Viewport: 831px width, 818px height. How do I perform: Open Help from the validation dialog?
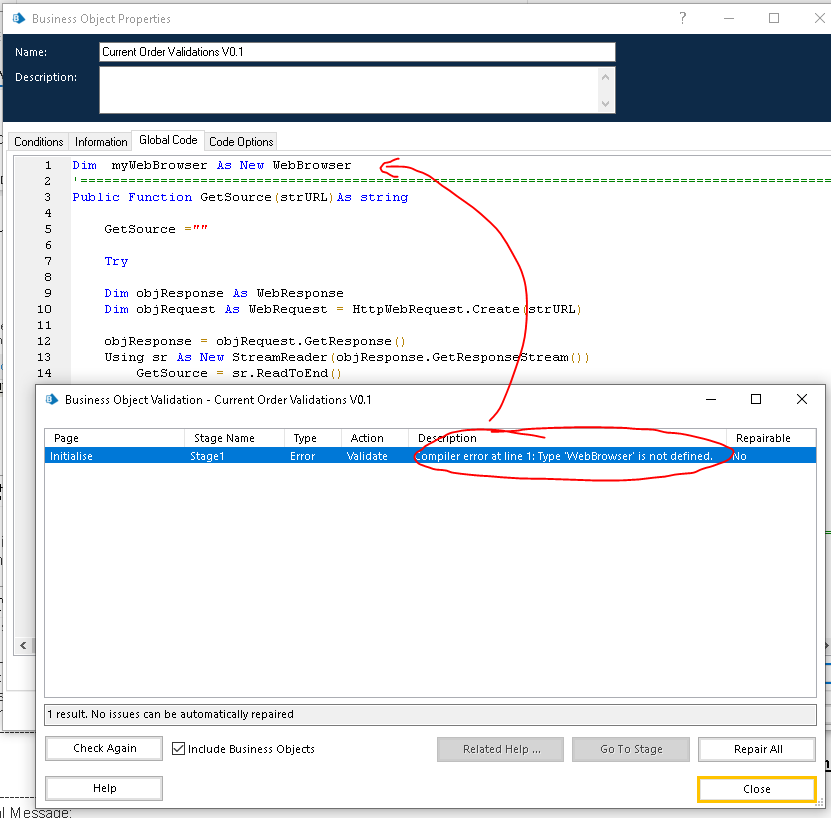coord(104,788)
